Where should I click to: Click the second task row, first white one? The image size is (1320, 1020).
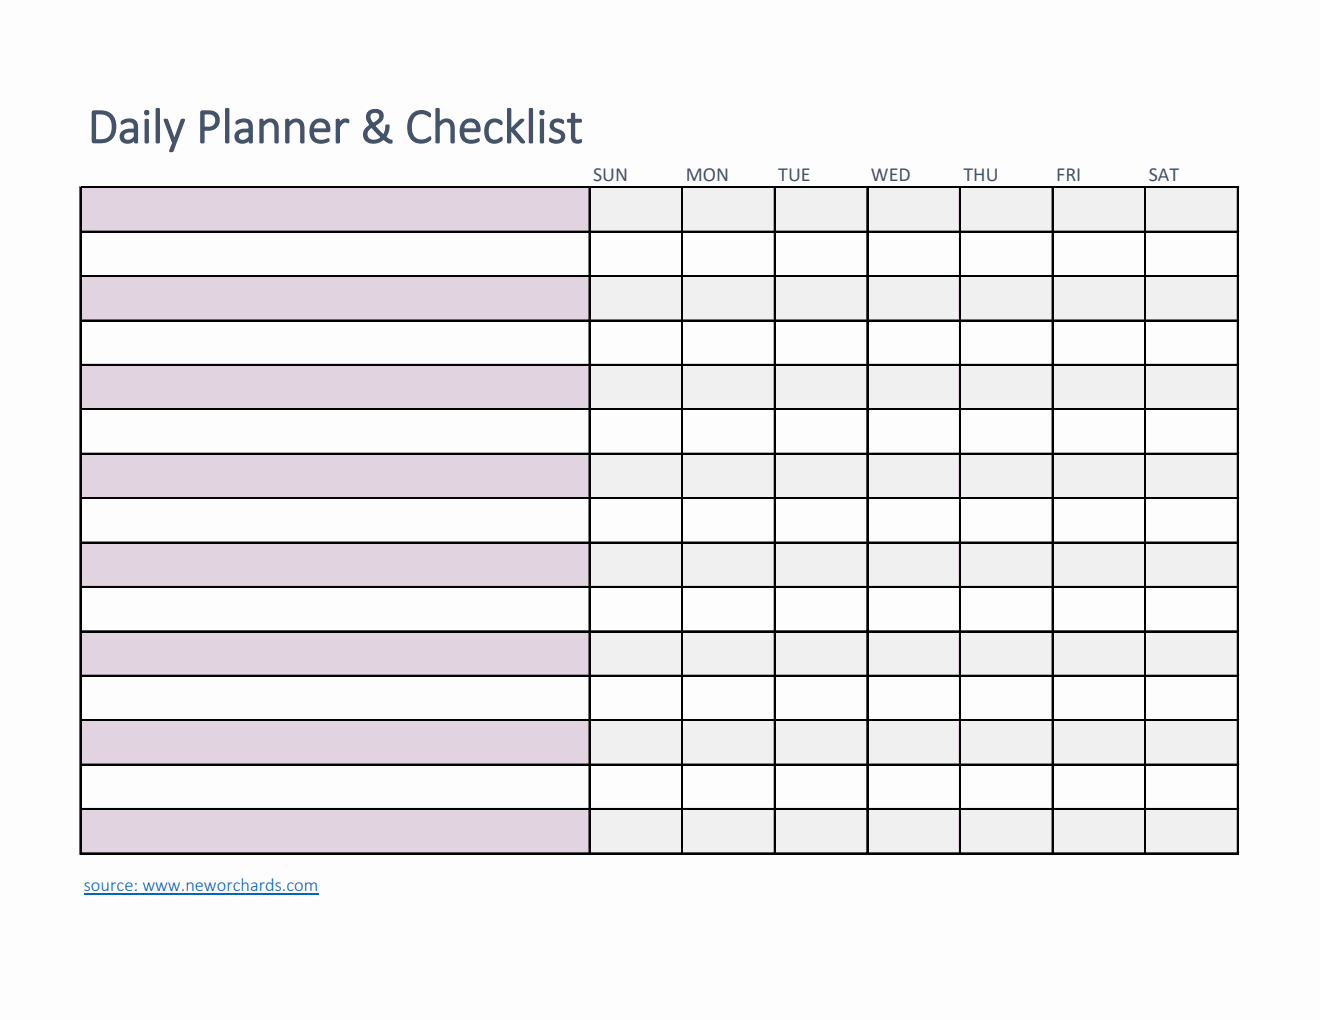click(x=335, y=254)
